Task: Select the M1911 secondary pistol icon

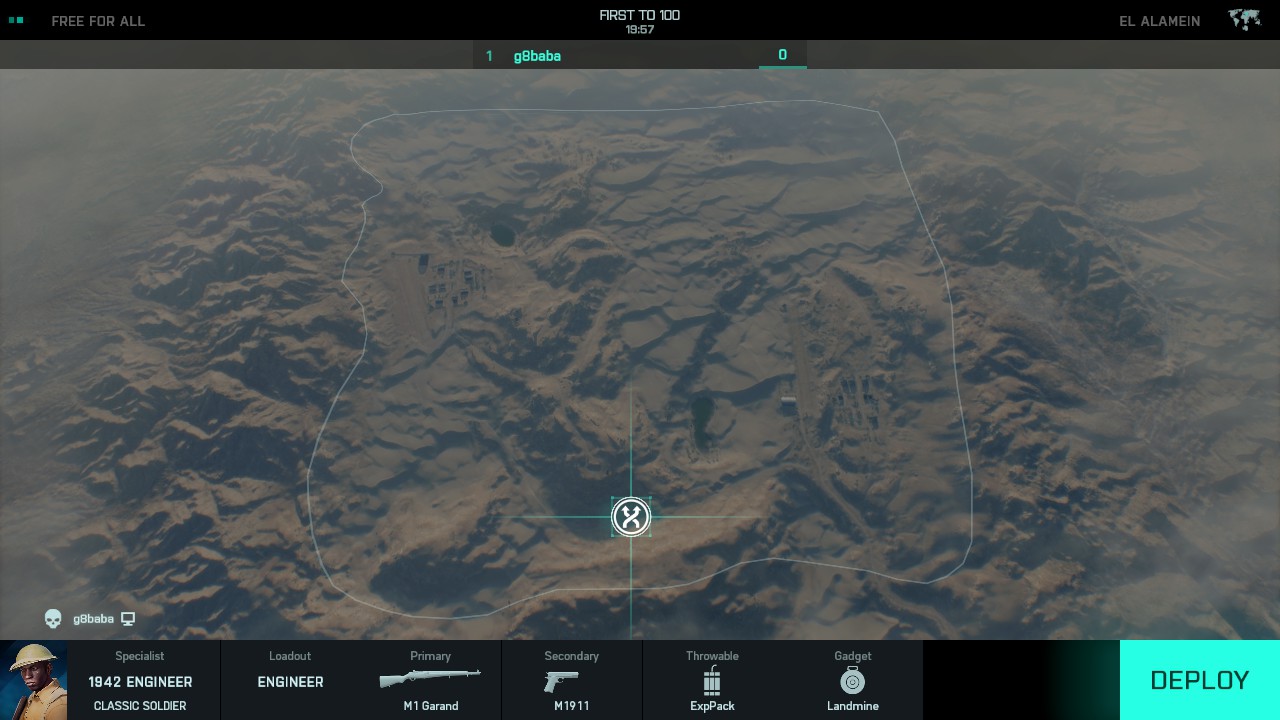Action: [x=561, y=681]
